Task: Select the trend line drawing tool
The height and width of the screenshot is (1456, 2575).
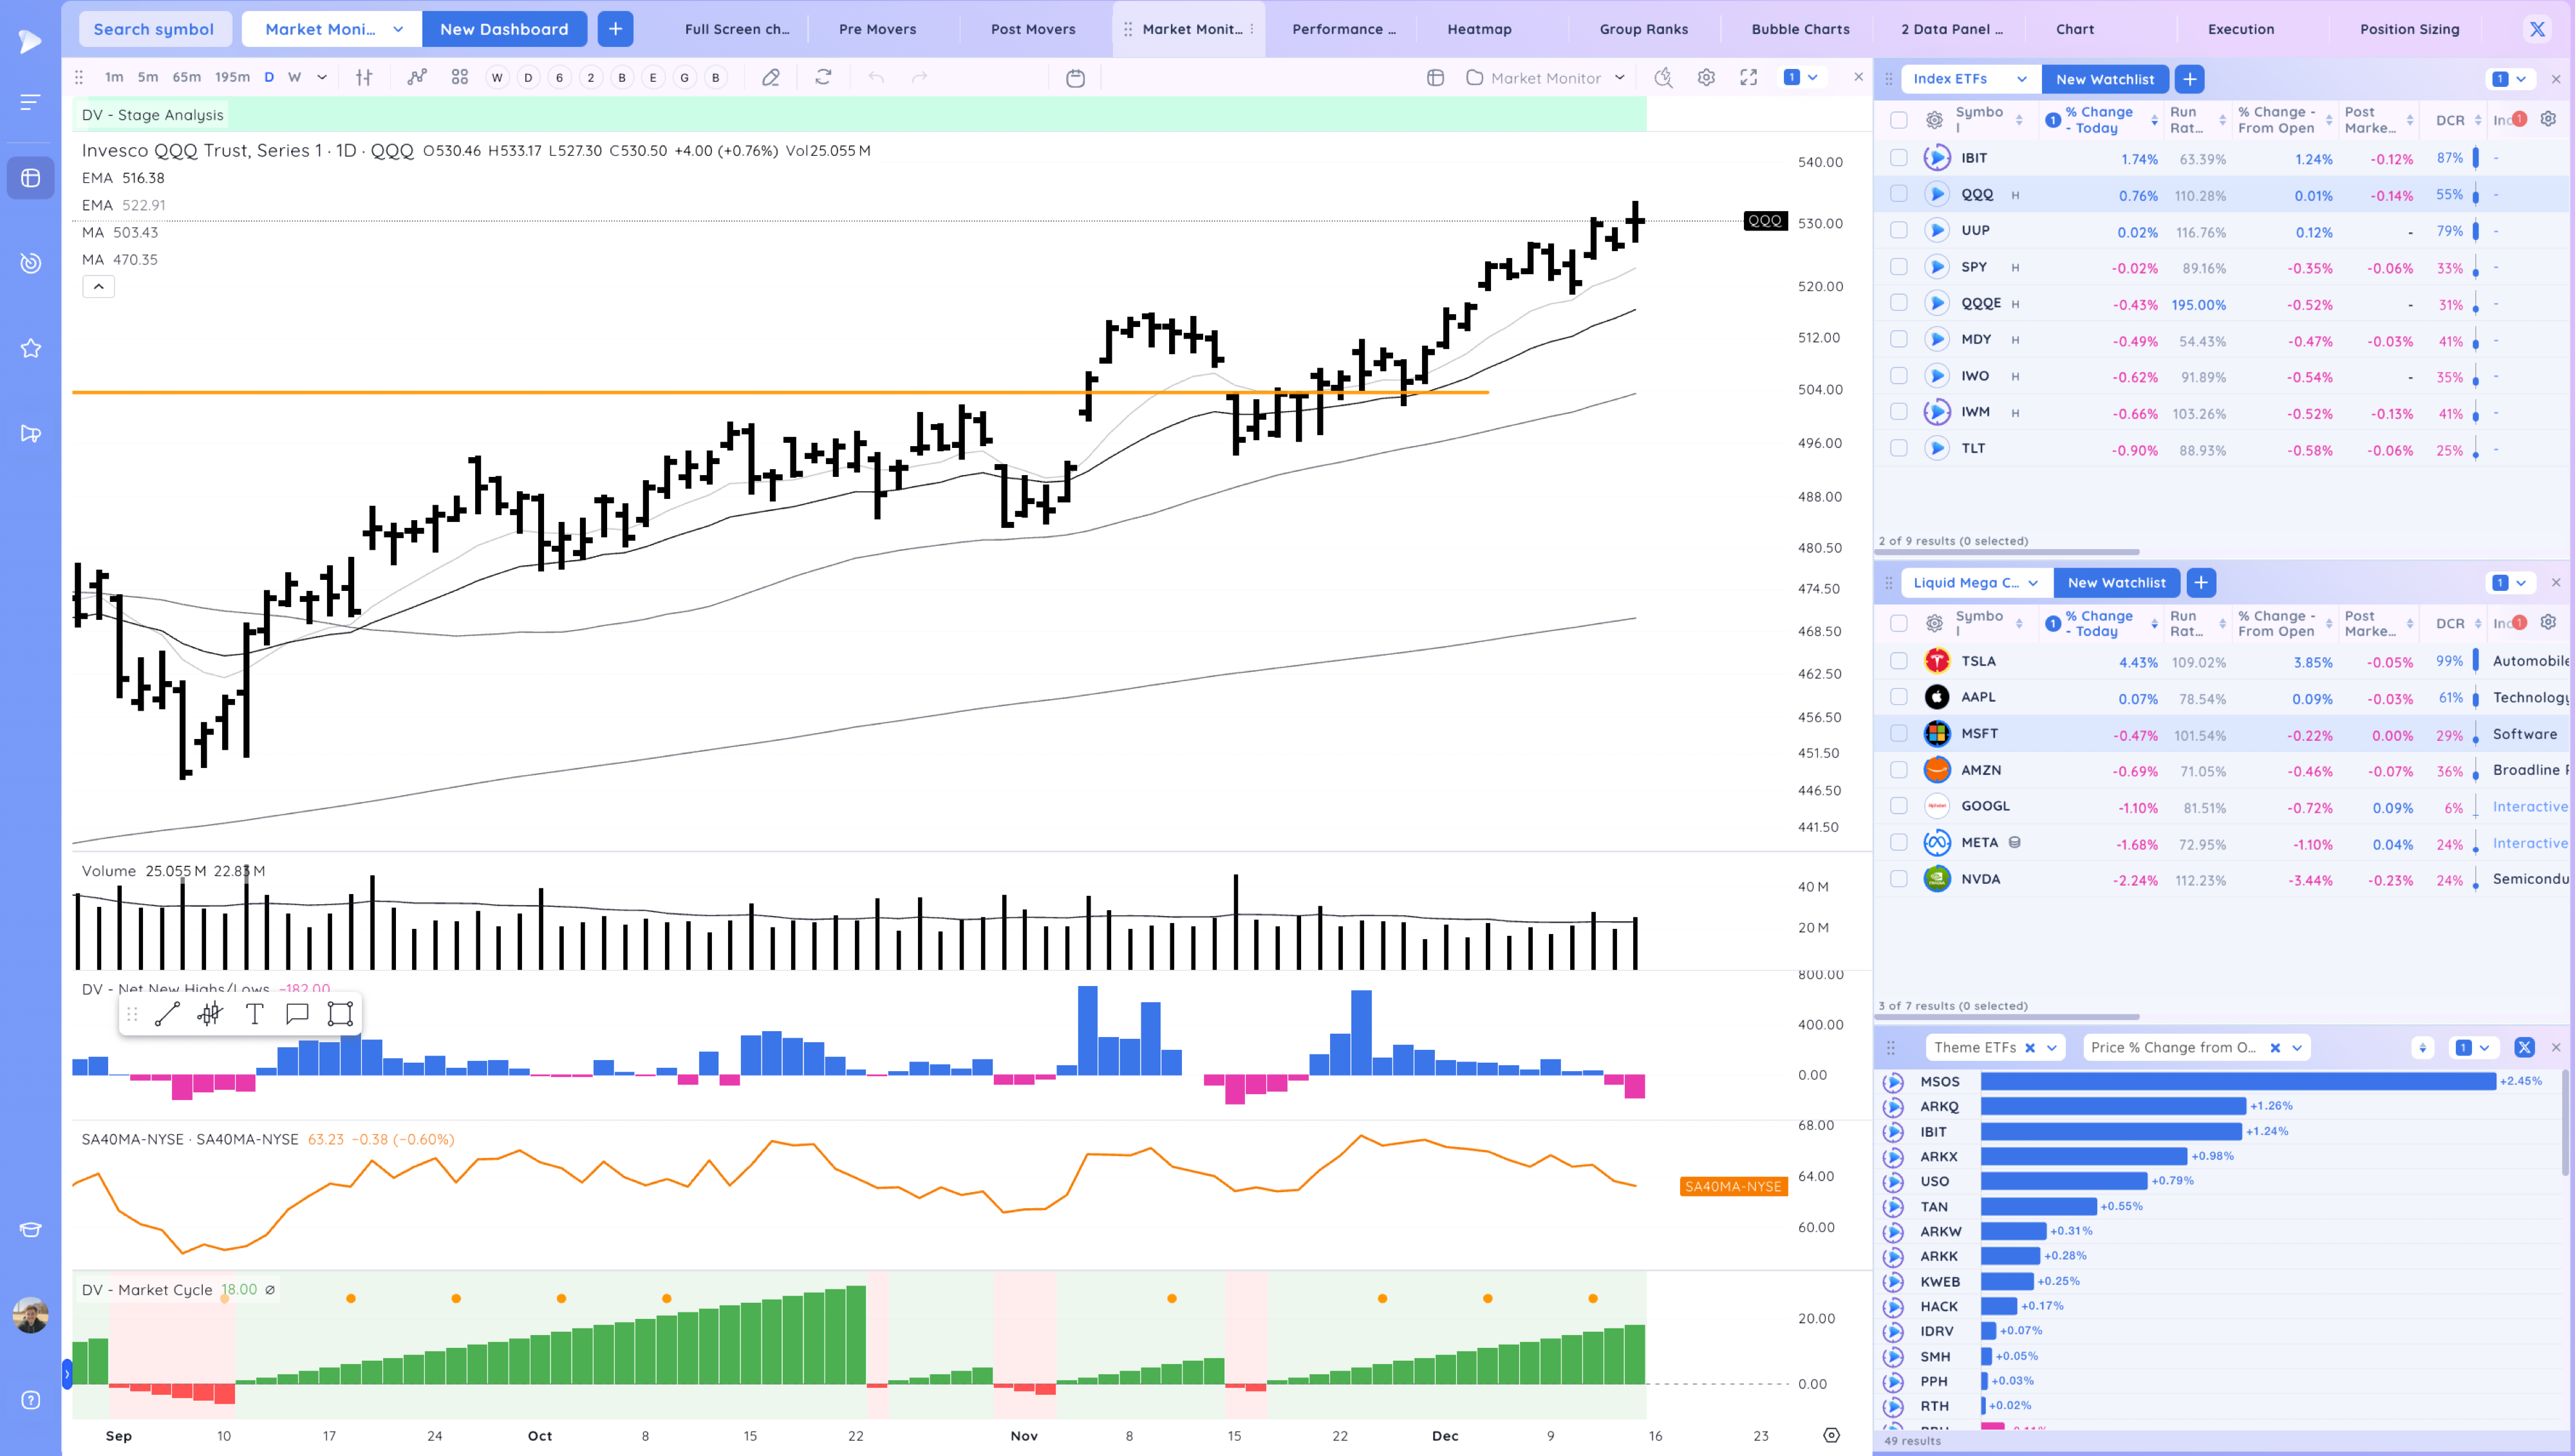Action: (167, 1014)
